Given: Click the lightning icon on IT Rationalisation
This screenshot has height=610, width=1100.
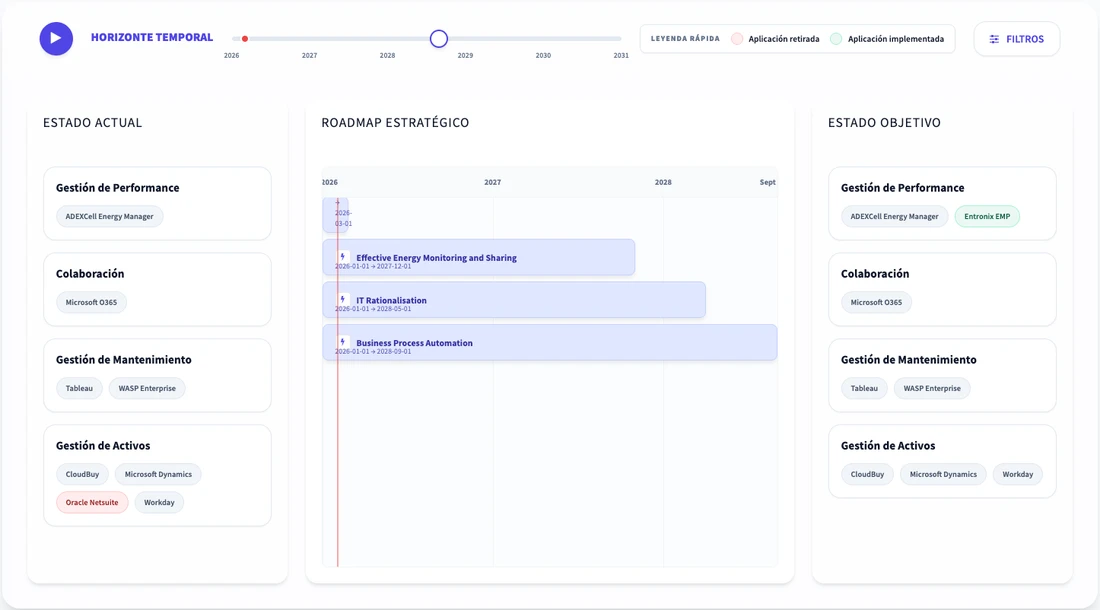Looking at the screenshot, I should (x=342, y=299).
